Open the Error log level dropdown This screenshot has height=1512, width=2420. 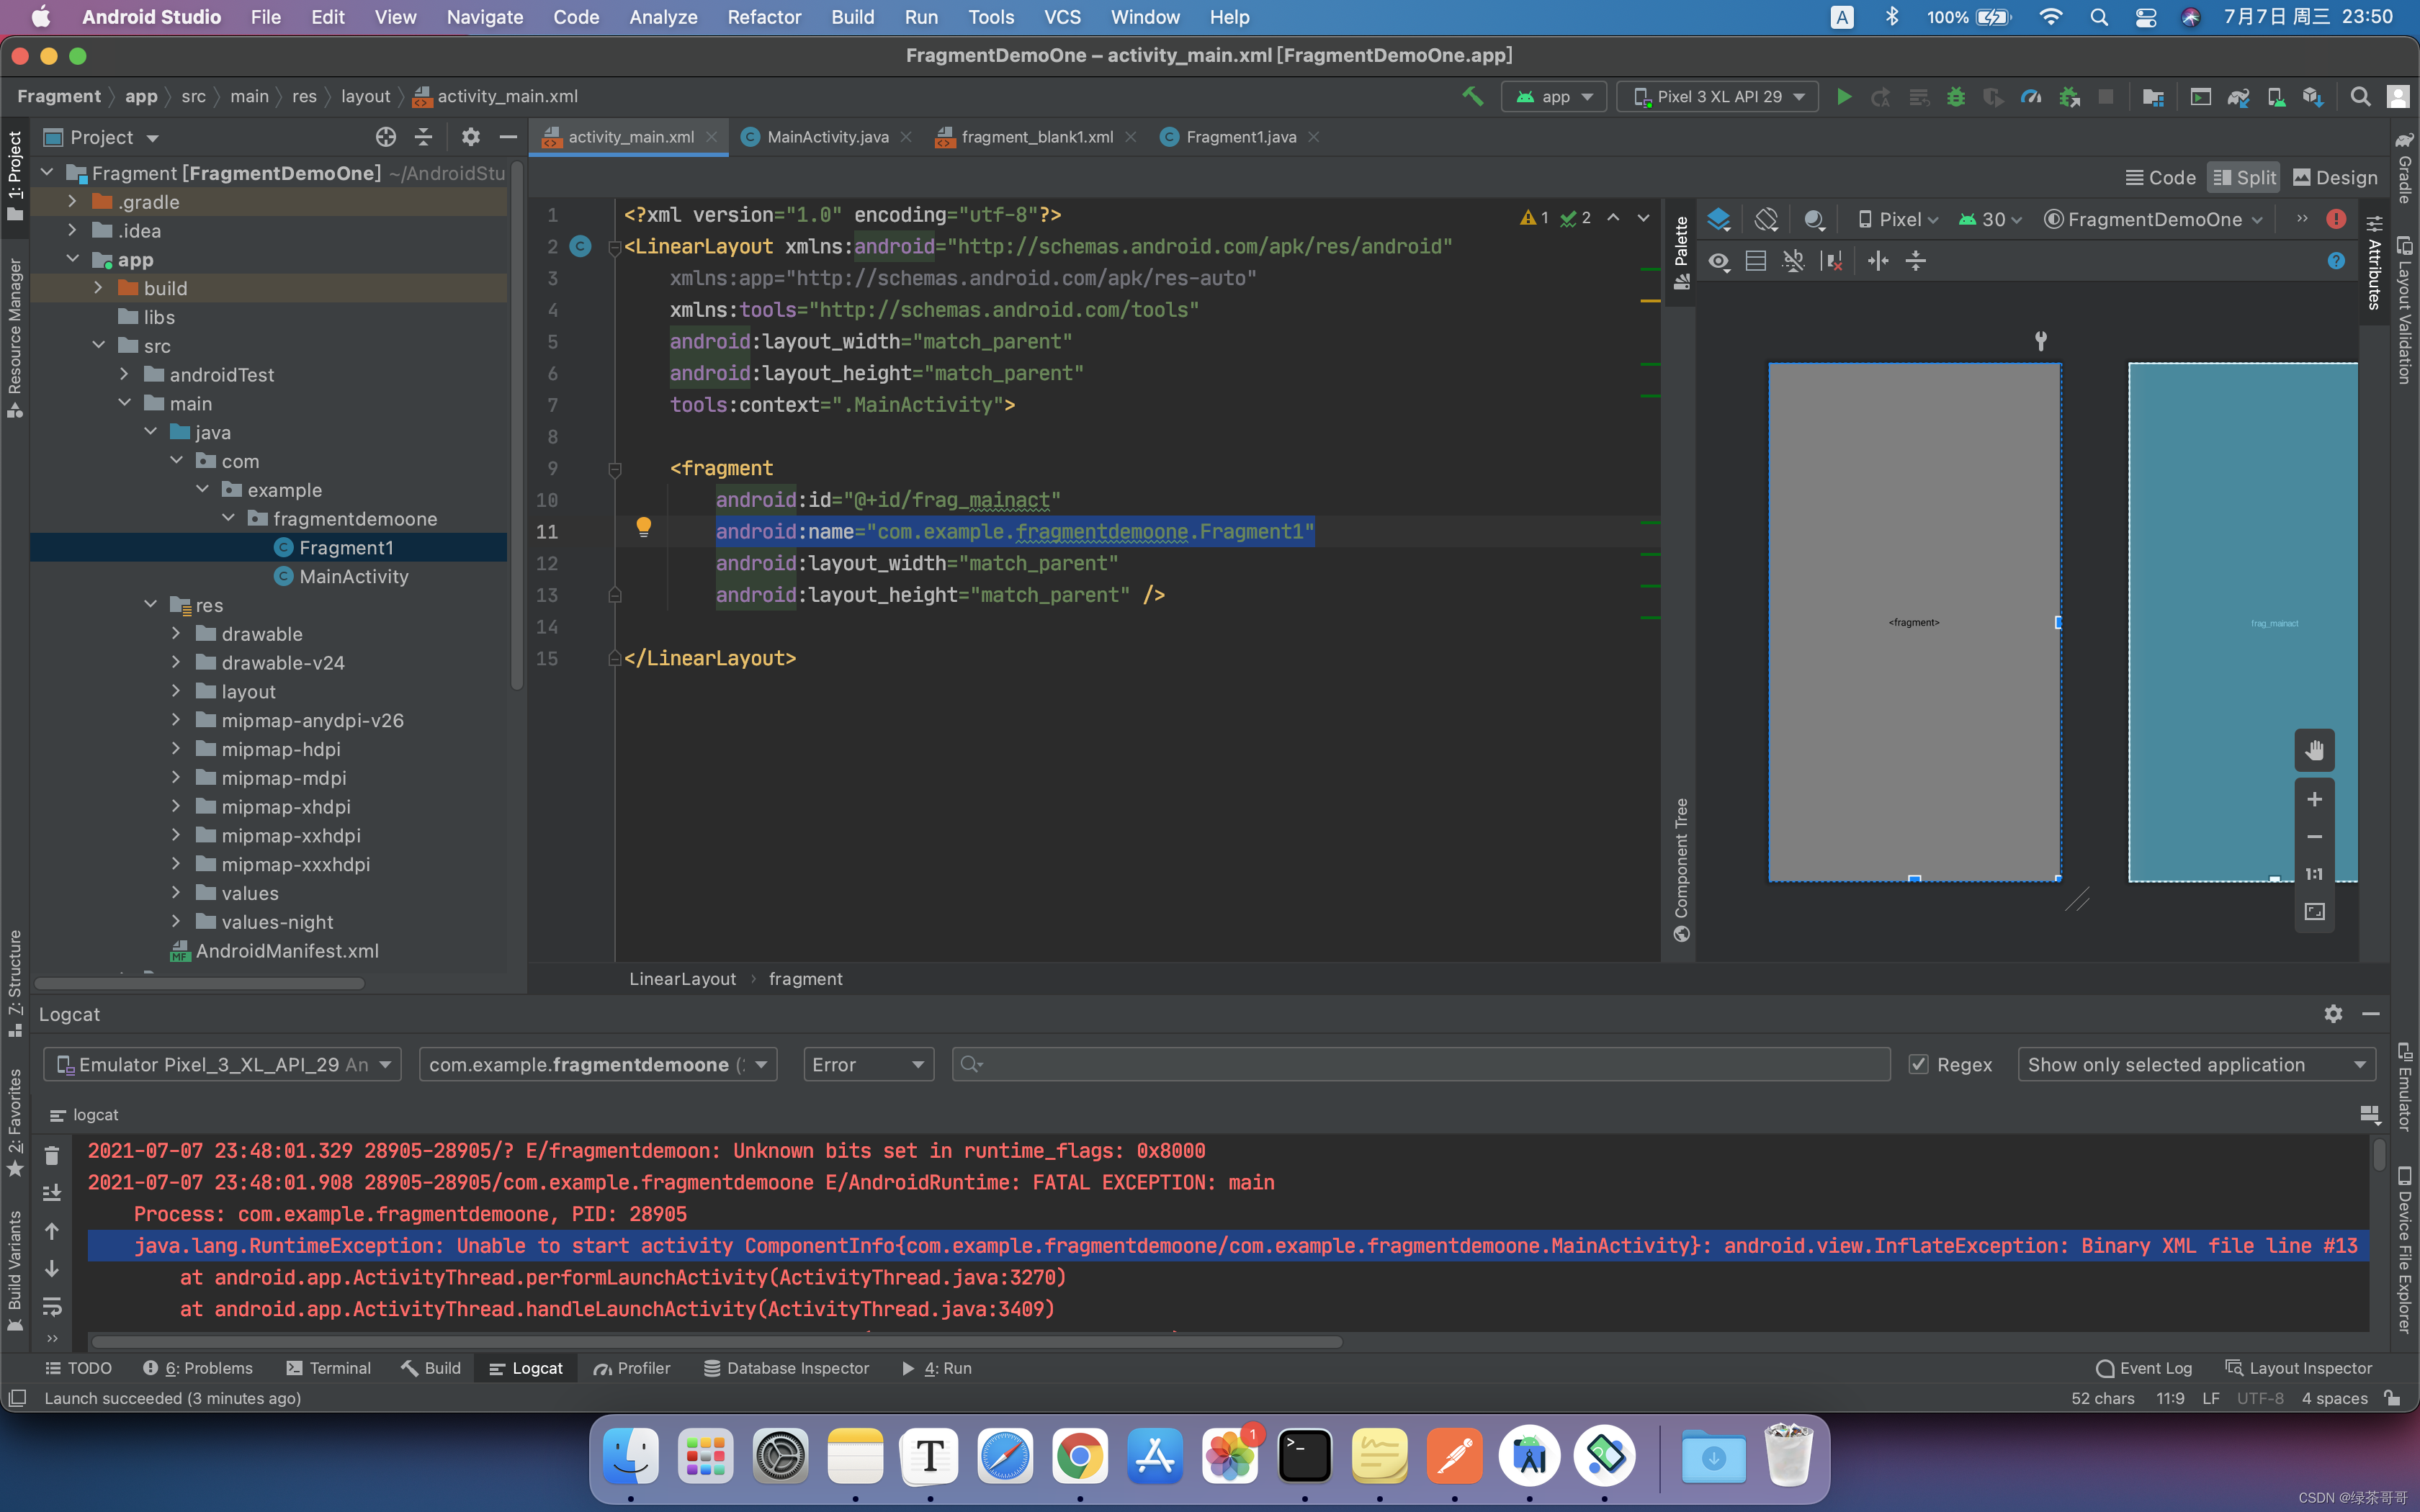[868, 1065]
